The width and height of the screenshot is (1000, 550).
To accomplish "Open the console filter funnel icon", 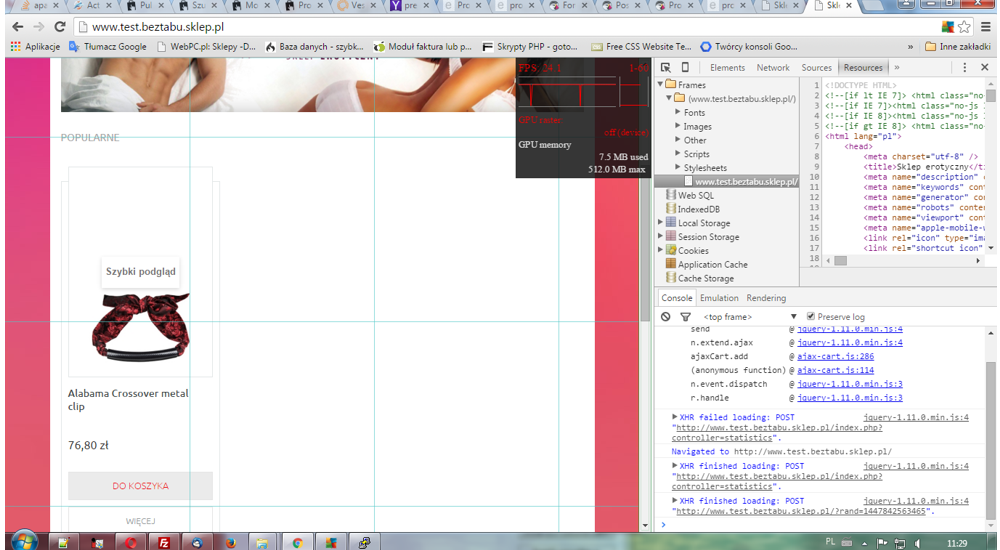I will click(686, 316).
